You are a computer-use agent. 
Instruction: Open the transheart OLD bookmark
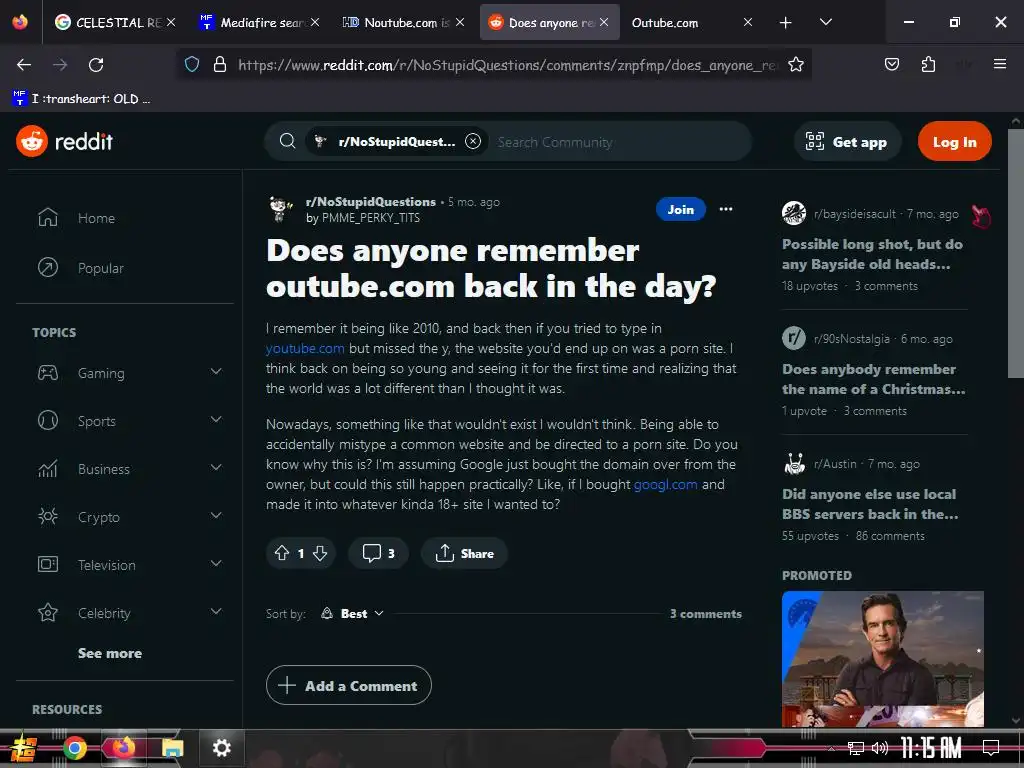pyautogui.click(x=82, y=99)
